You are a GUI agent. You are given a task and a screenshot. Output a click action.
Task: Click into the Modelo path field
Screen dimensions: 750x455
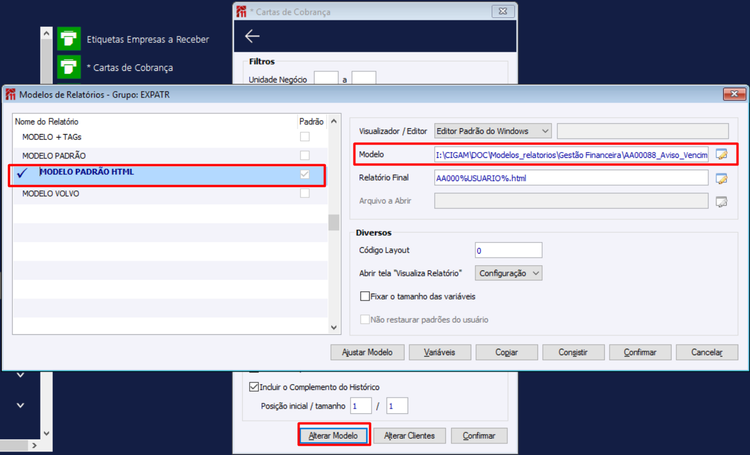(571, 155)
